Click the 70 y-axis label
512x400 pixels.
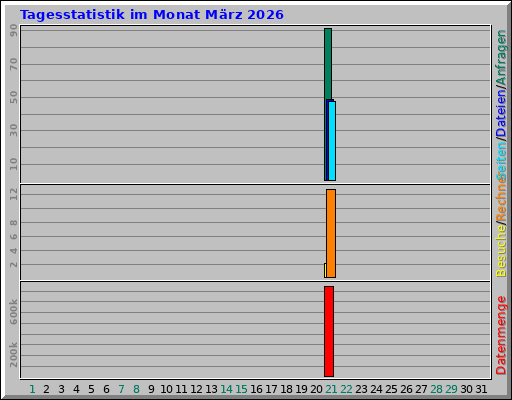coord(13,64)
